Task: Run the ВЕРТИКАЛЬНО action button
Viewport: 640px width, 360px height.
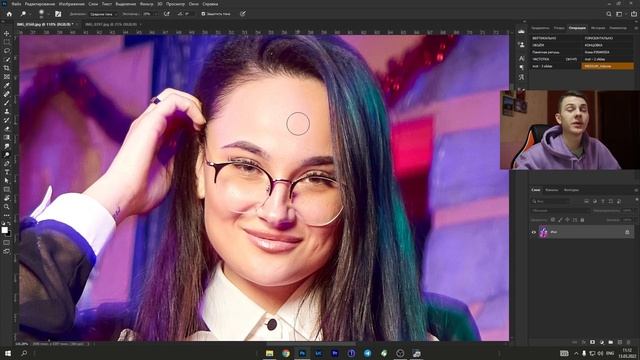Action: pyautogui.click(x=556, y=38)
